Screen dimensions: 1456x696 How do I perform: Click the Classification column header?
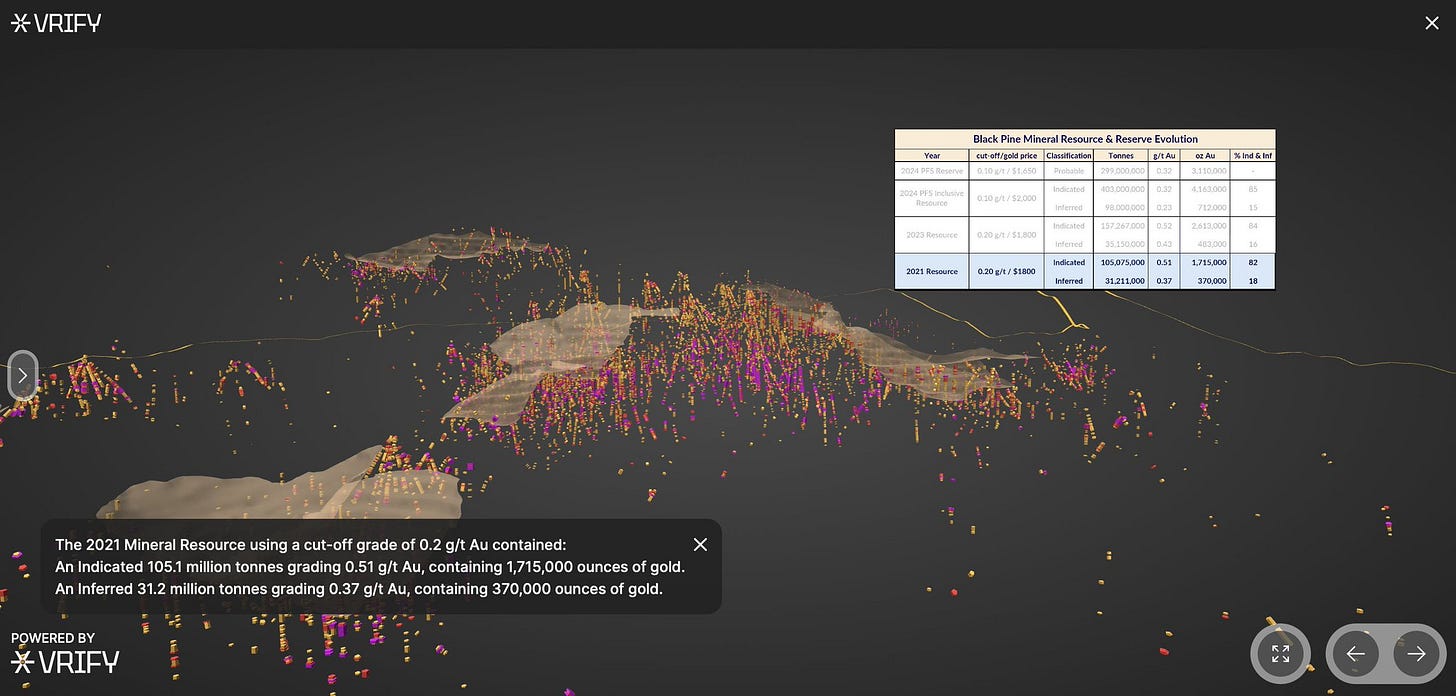[1068, 156]
